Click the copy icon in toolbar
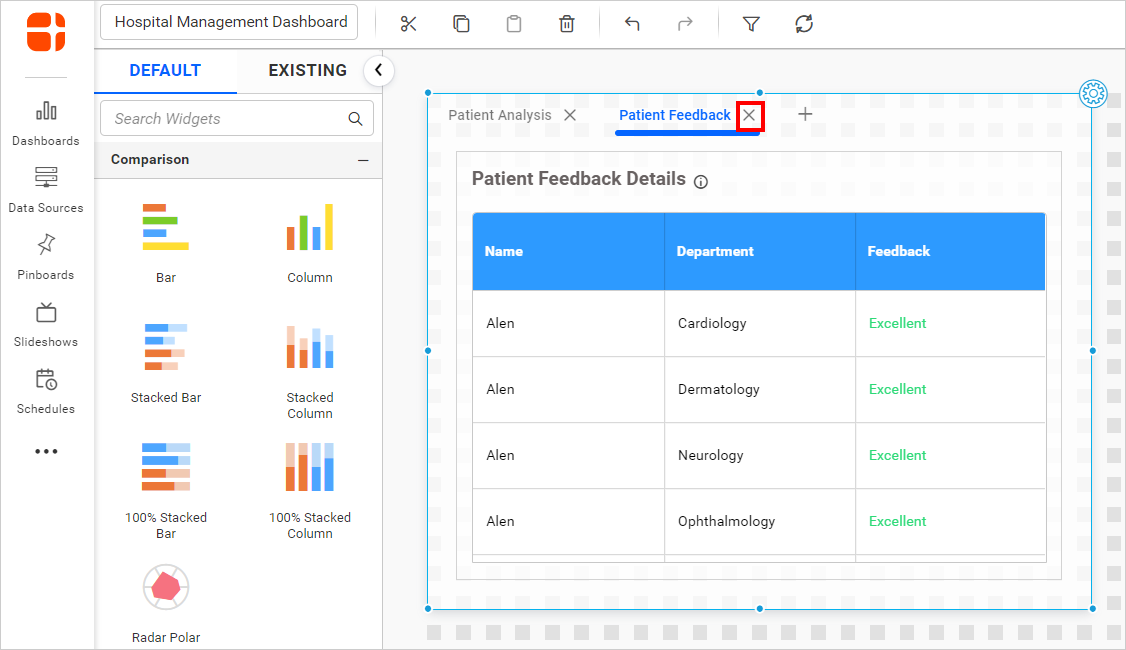This screenshot has width=1126, height=650. tap(461, 24)
